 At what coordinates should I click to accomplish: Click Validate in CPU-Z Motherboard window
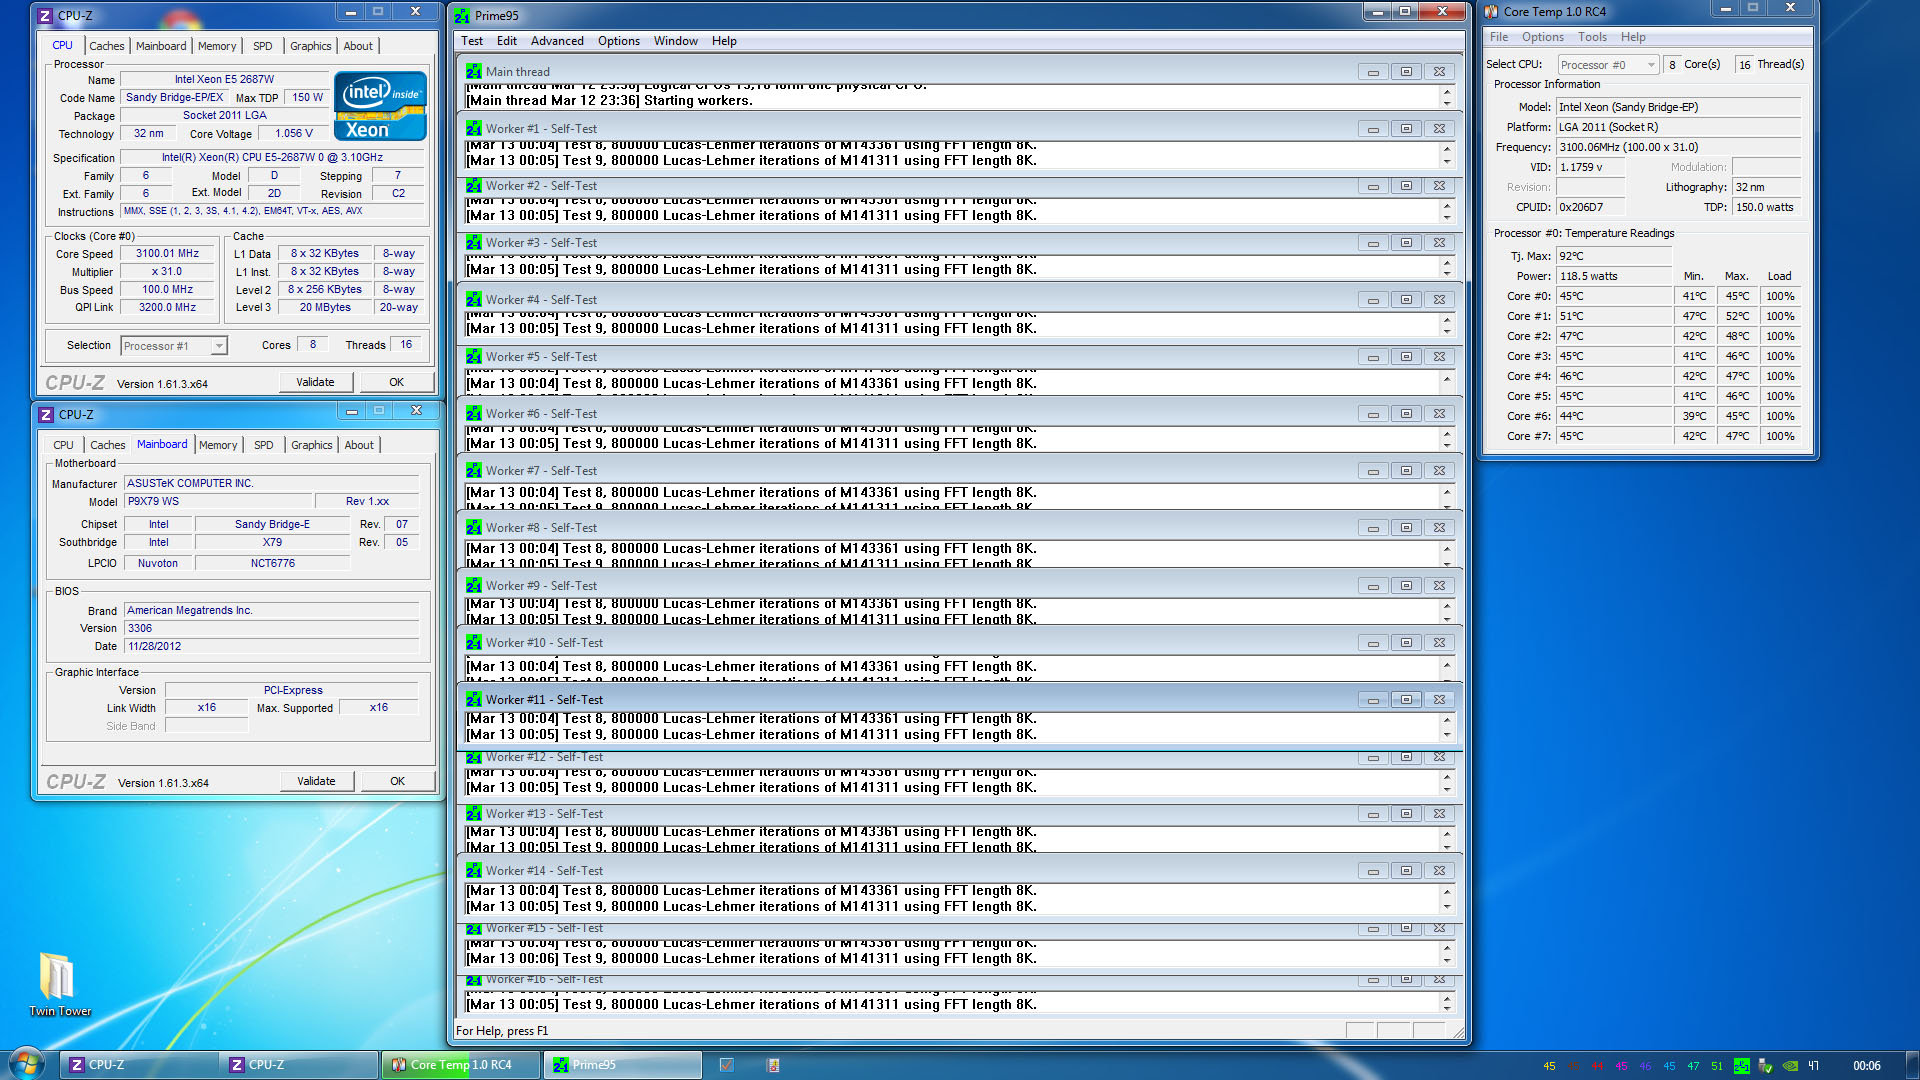click(316, 781)
